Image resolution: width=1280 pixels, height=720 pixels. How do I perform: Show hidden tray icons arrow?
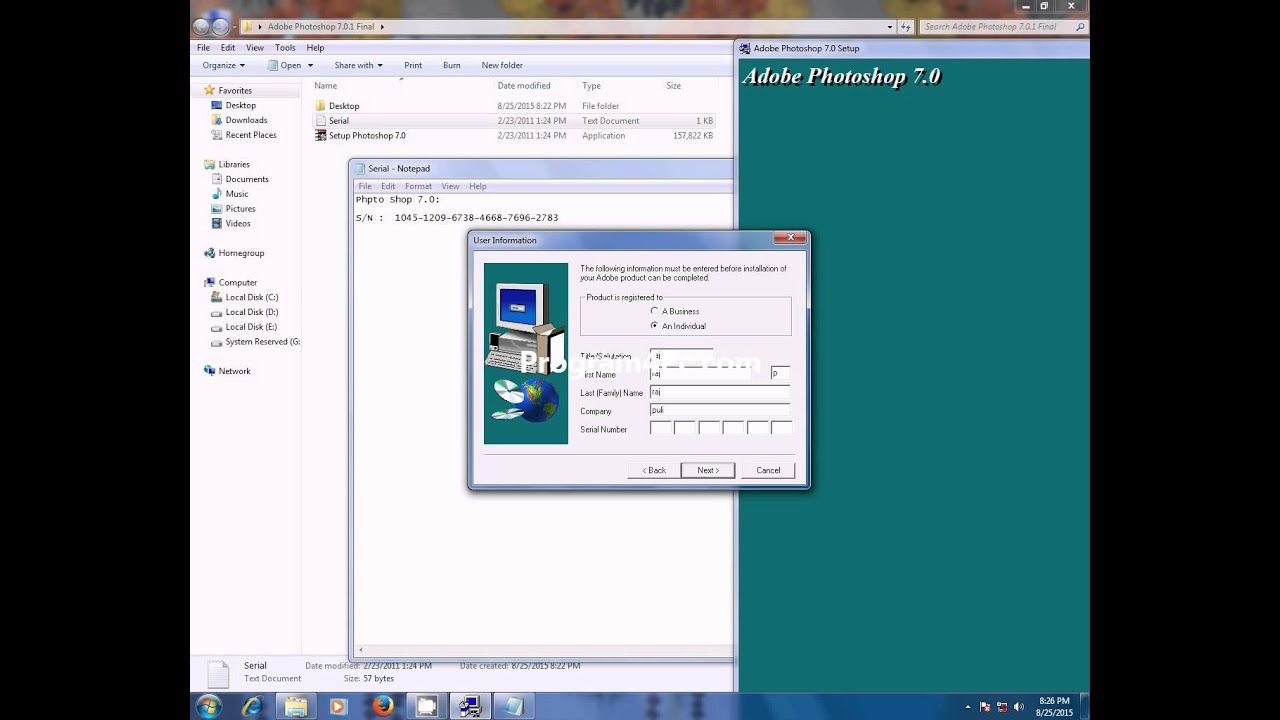pyautogui.click(x=967, y=707)
